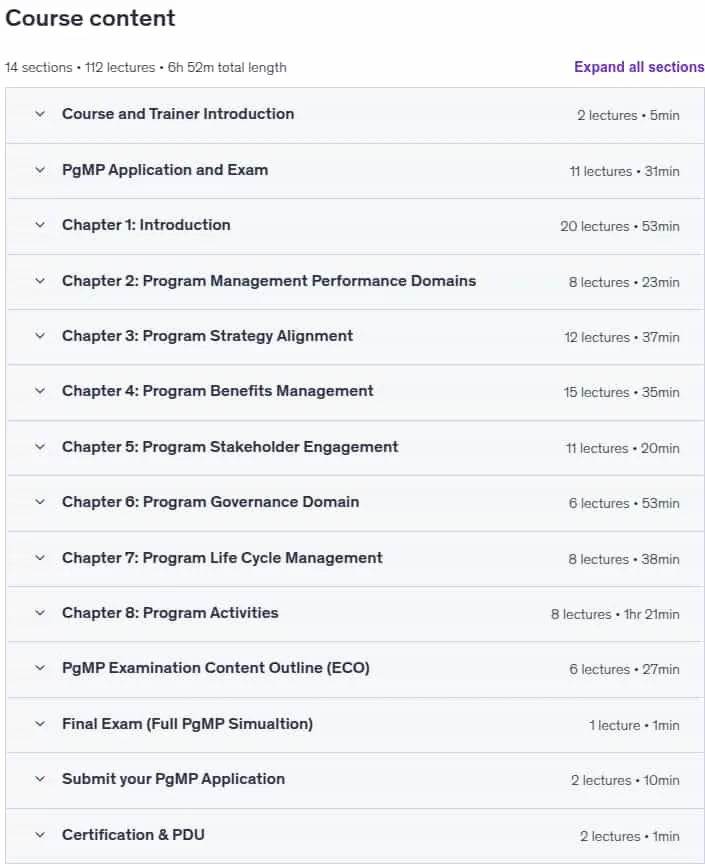Open Final Exam (Full PgMP Simualtion) section
The image size is (705, 864).
(187, 723)
